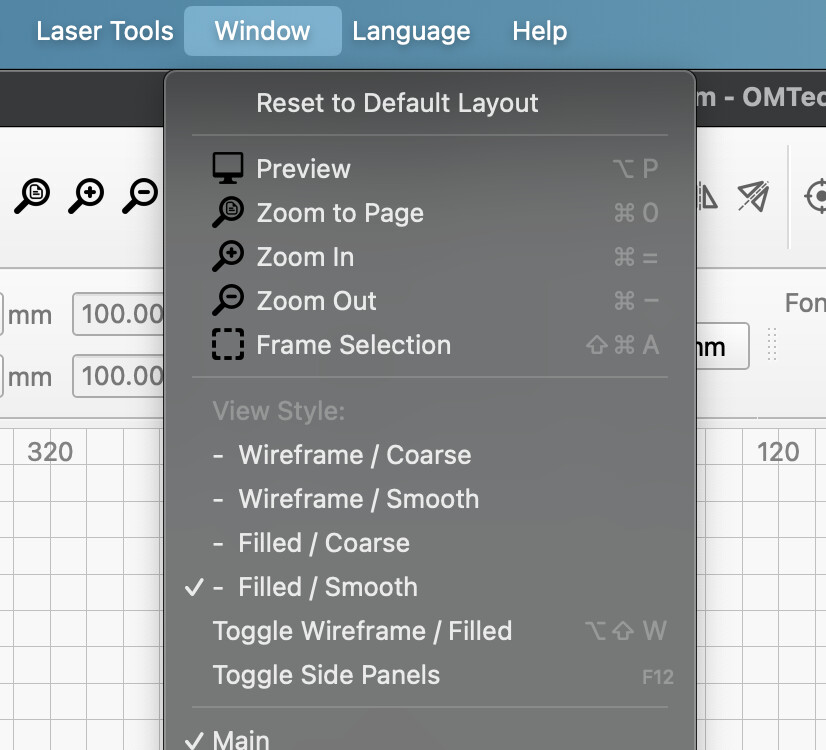Click the upper 100.00 numeric field
Image resolution: width=826 pixels, height=750 pixels.
click(x=120, y=315)
